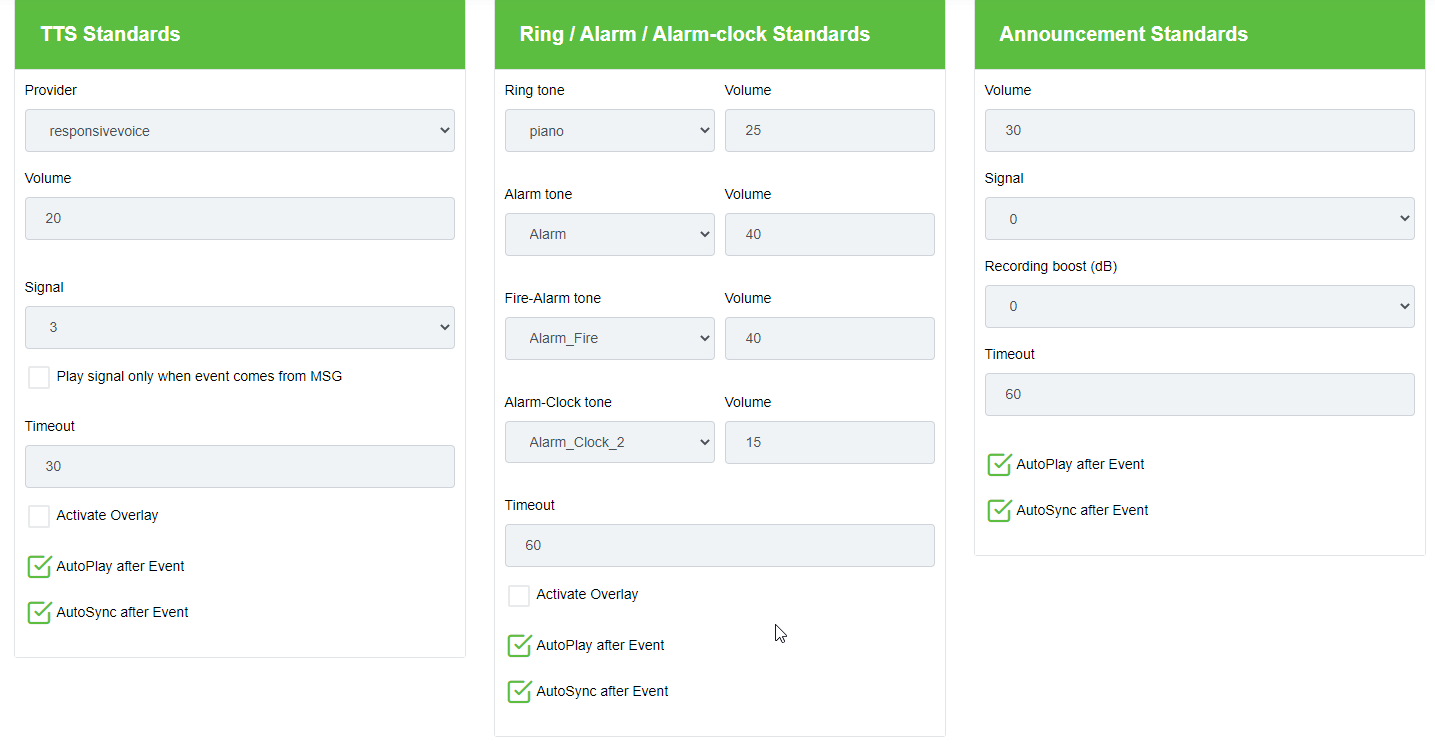Click the Ring tone Volume field
The width and height of the screenshot is (1435, 744).
click(829, 131)
